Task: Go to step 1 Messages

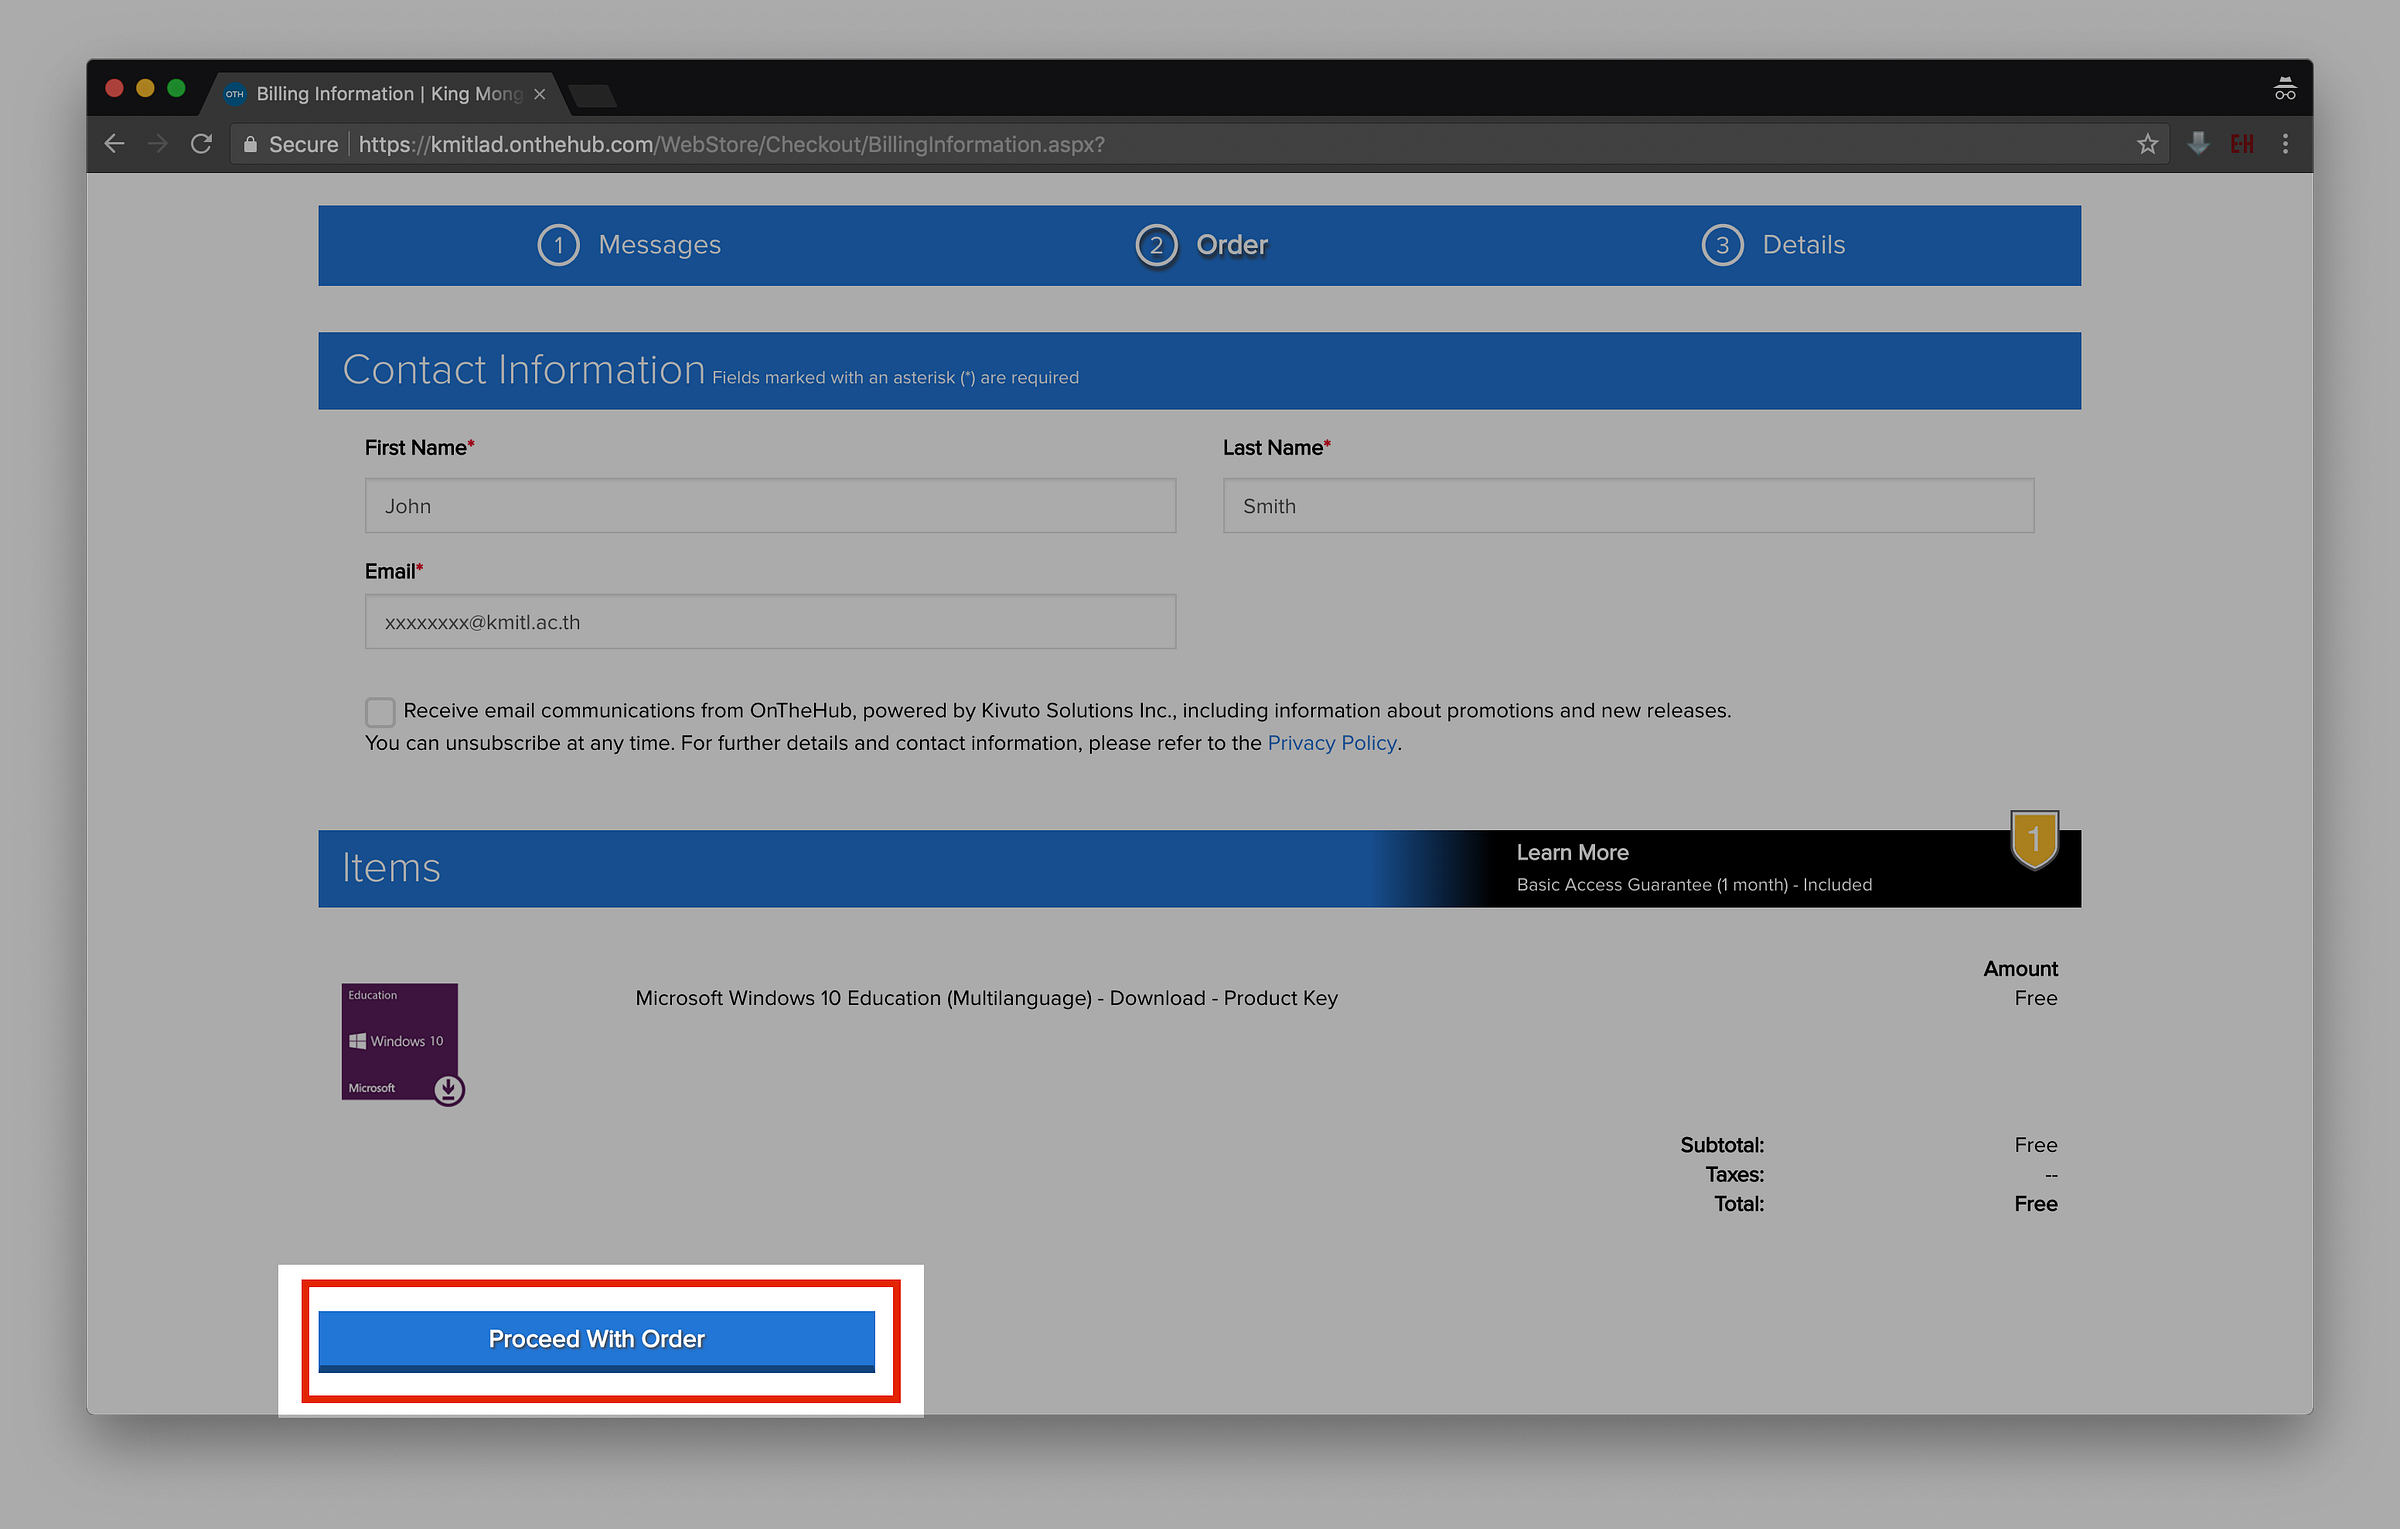Action: (x=630, y=245)
